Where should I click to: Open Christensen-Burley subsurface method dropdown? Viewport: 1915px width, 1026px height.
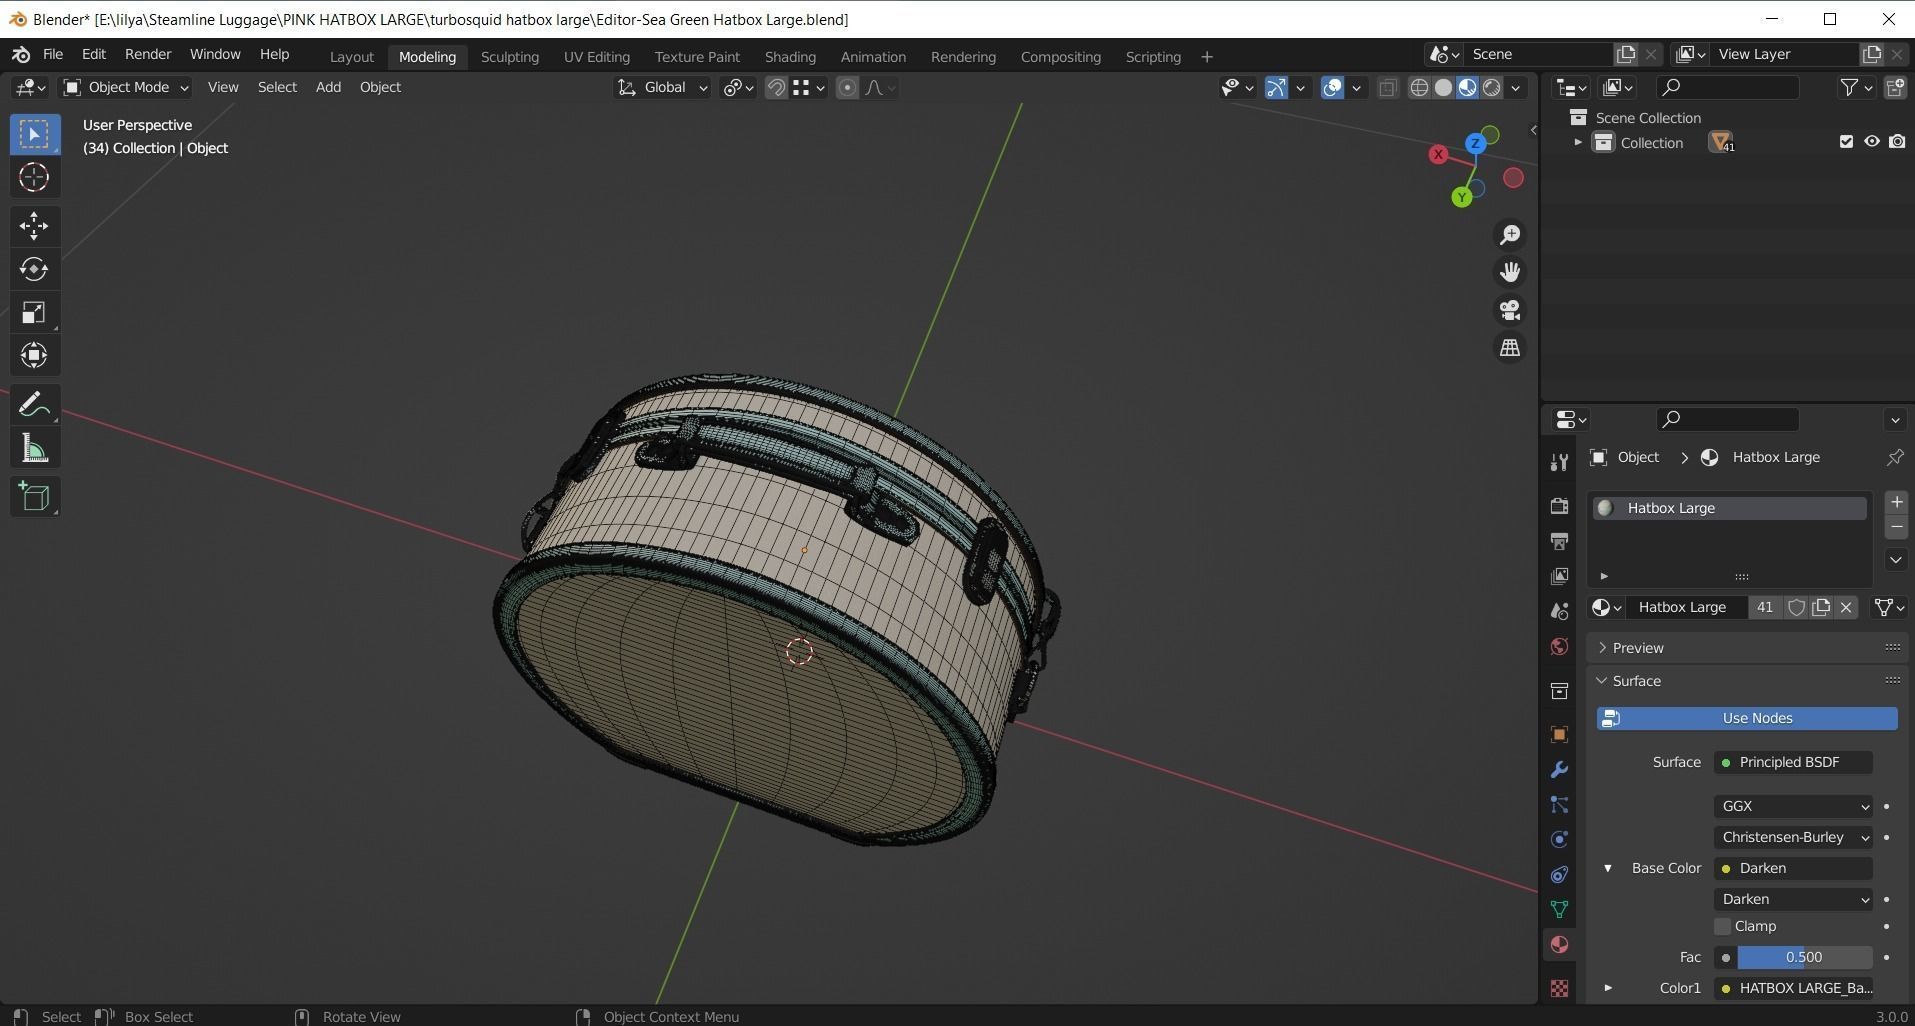[x=1793, y=837]
